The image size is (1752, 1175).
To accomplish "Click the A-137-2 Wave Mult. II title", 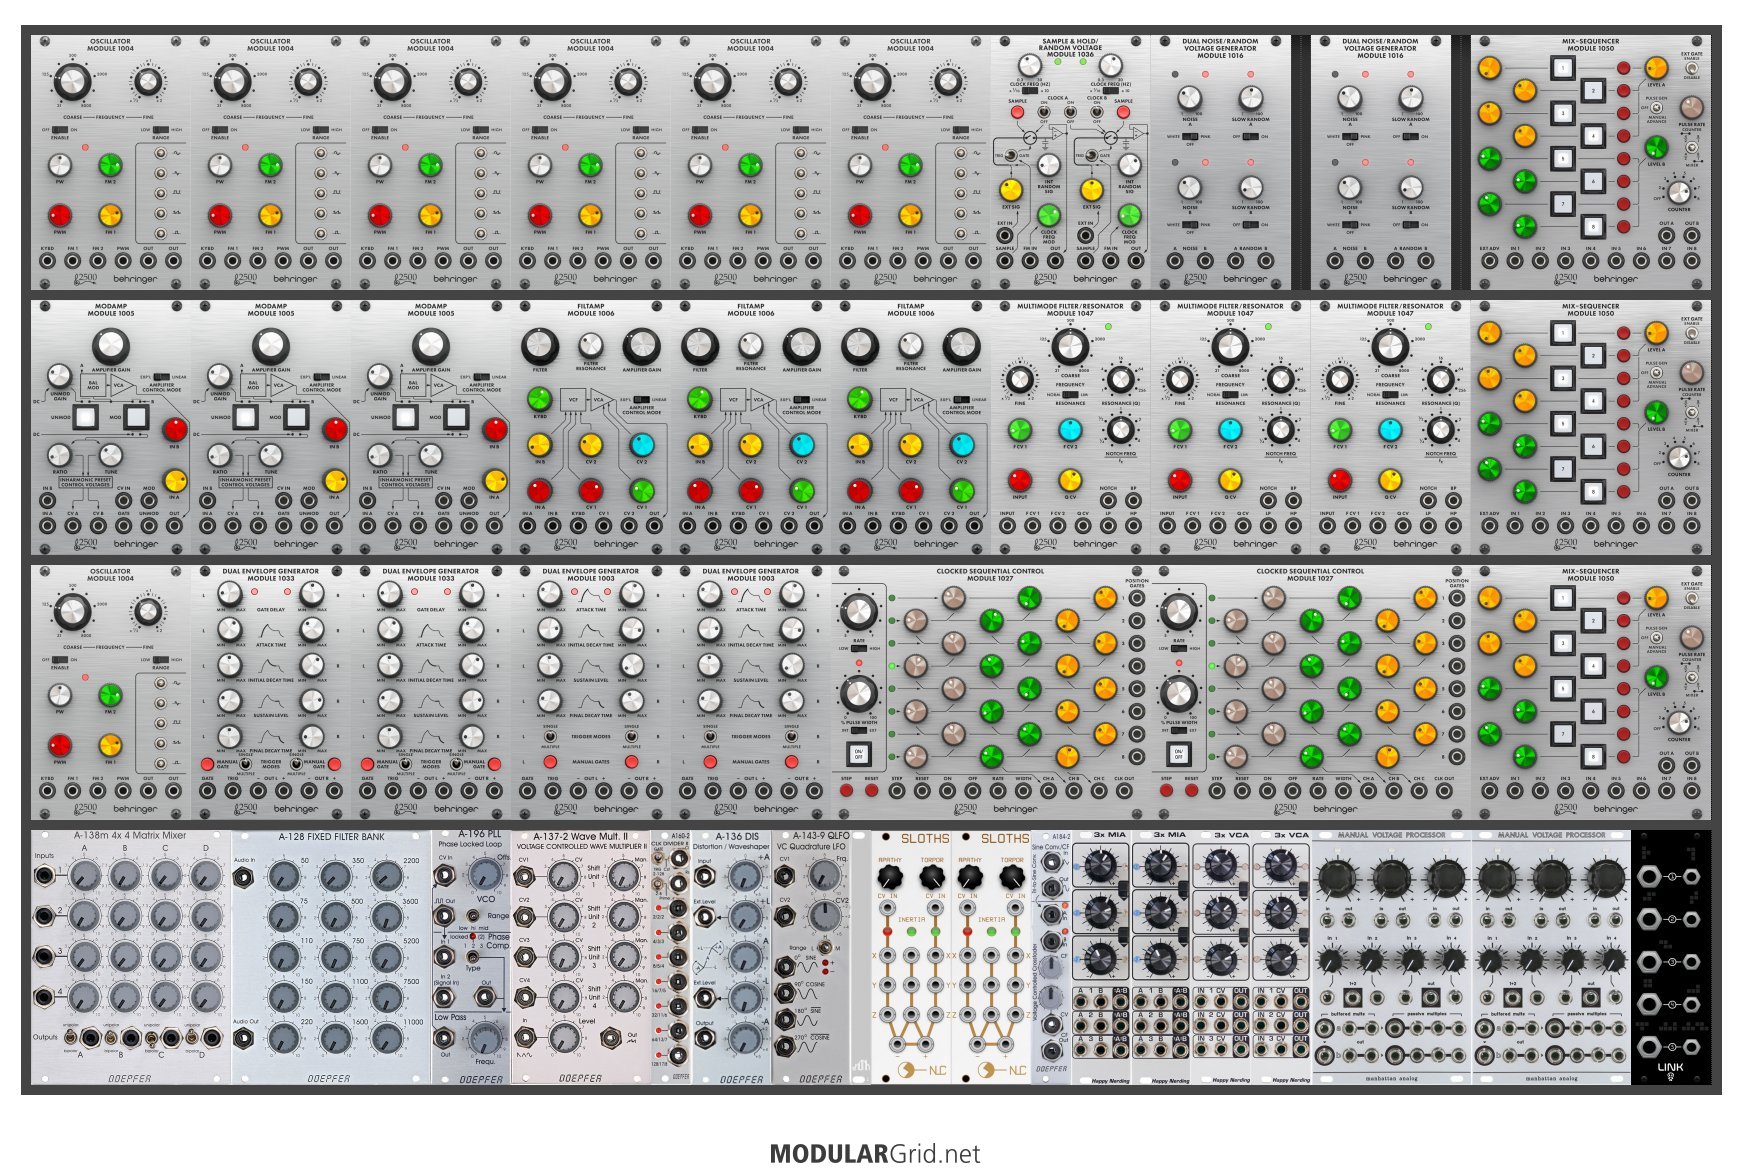I will point(580,837).
